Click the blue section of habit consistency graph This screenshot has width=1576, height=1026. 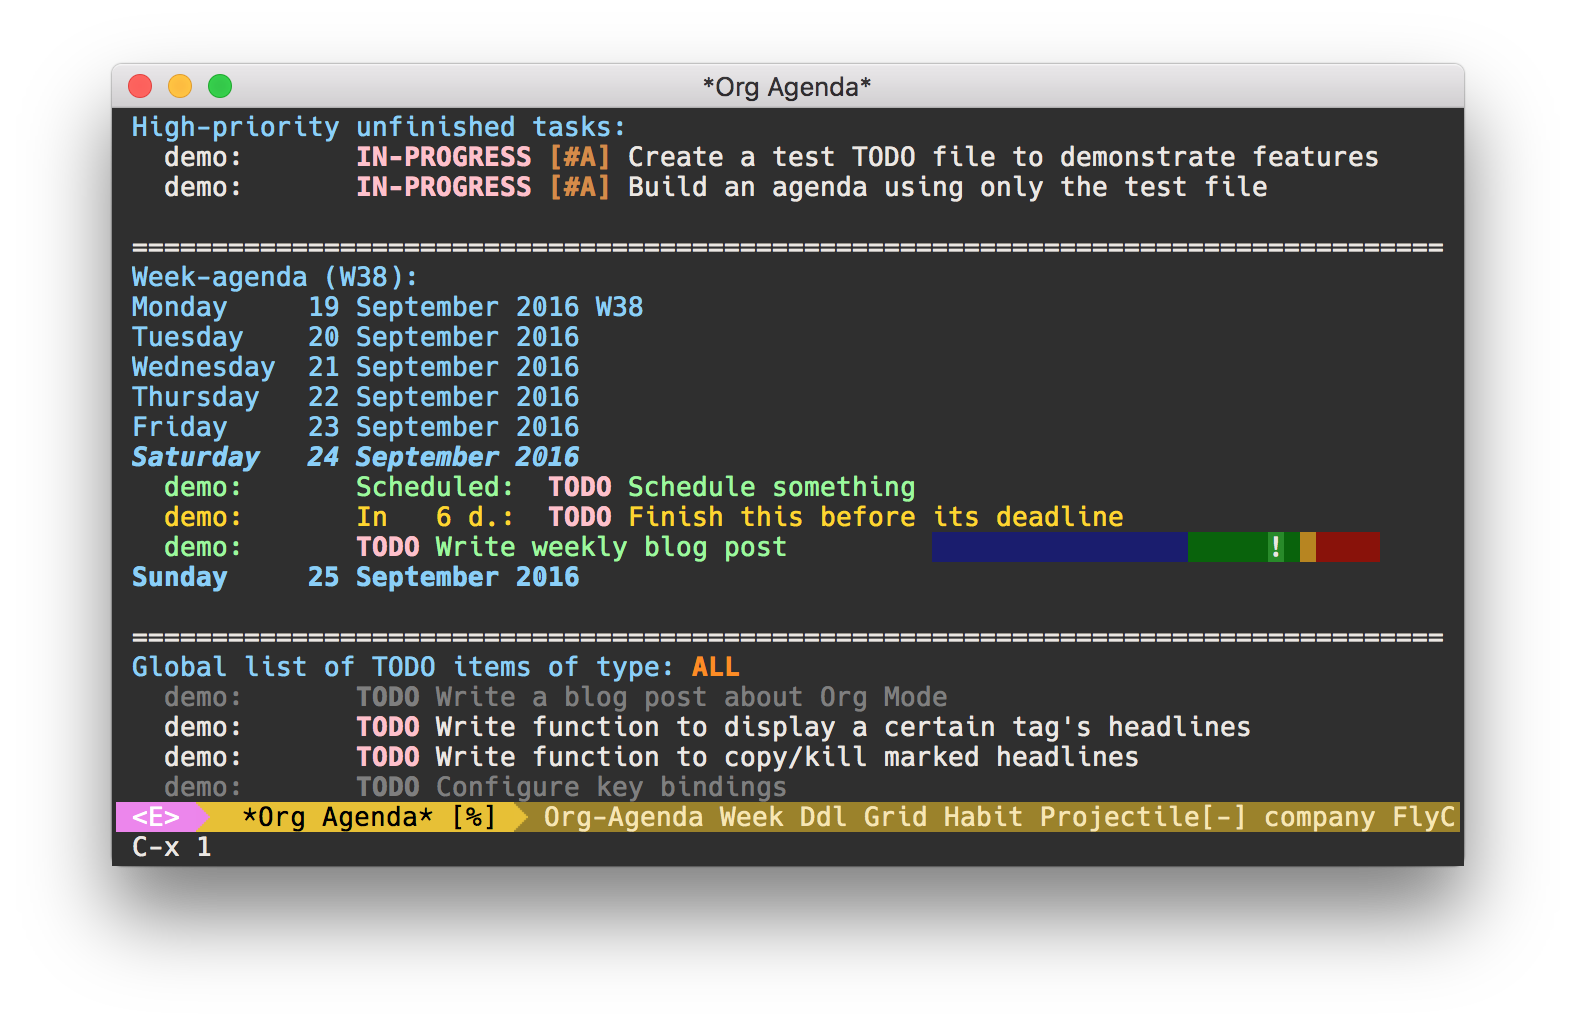[1060, 547]
